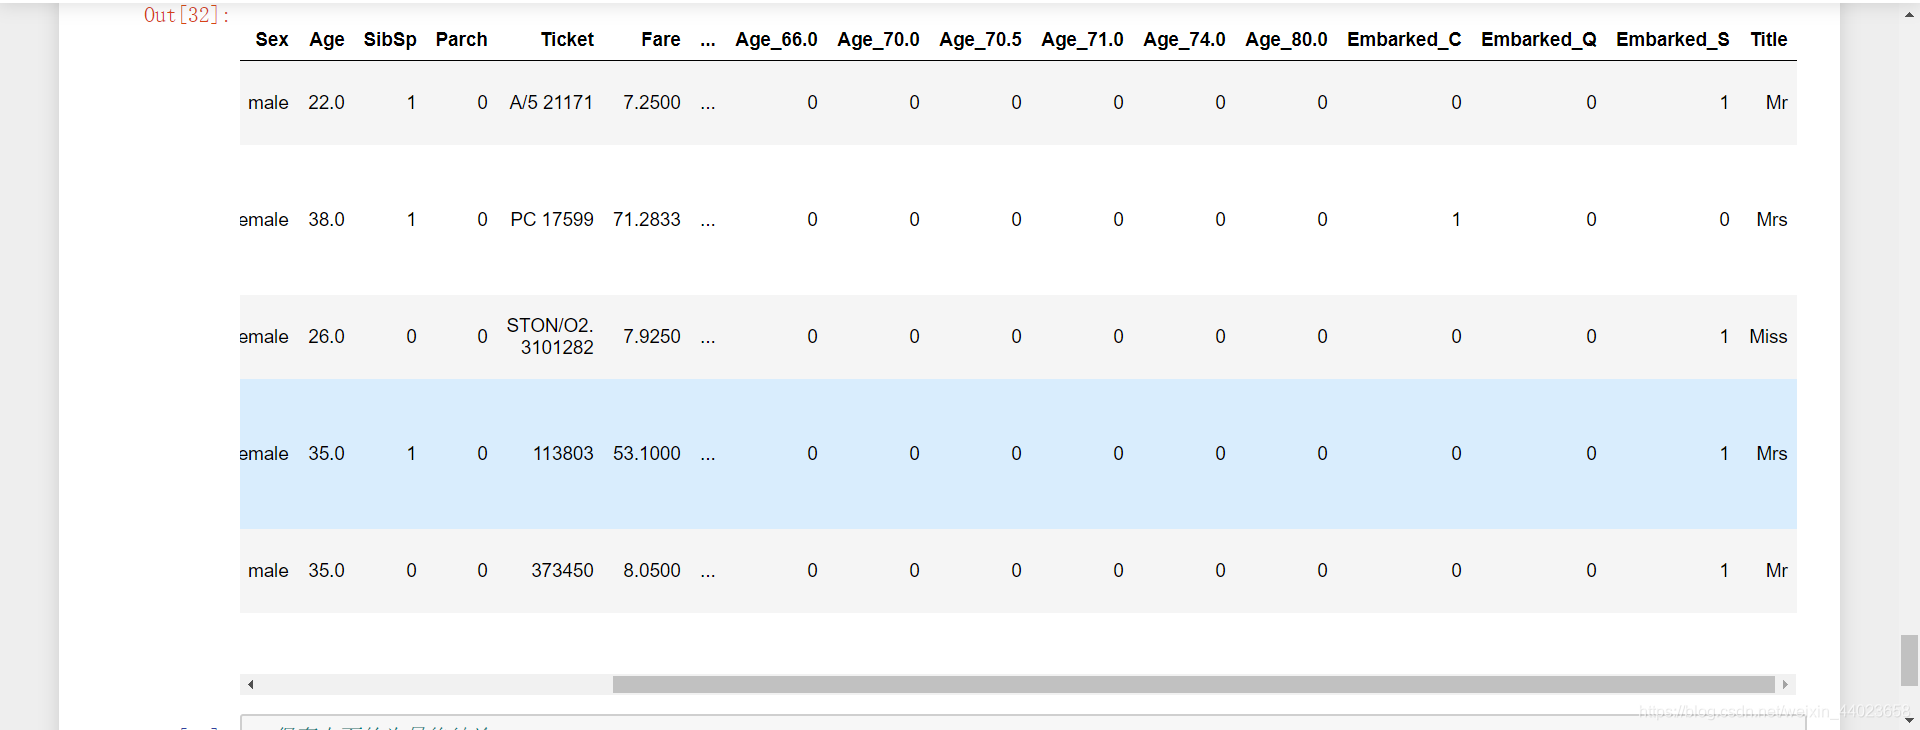Click the Age_66.0 column header
The image size is (1920, 730).
(x=776, y=40)
